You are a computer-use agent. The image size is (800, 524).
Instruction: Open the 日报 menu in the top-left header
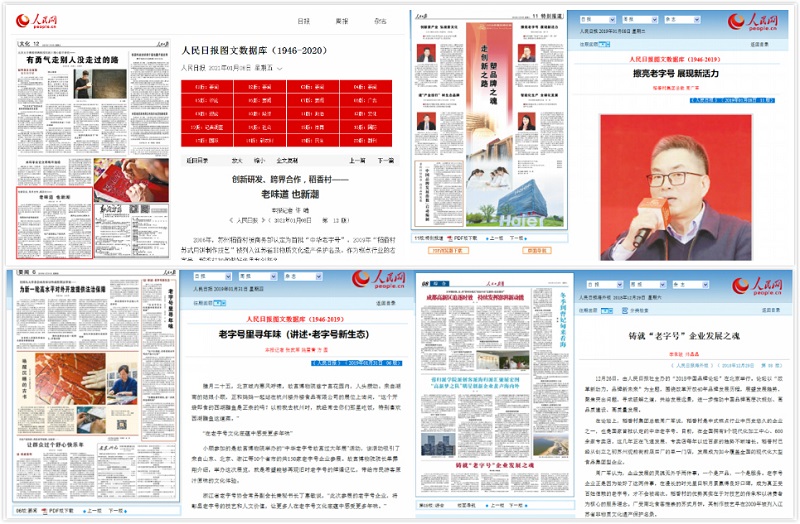pos(303,21)
